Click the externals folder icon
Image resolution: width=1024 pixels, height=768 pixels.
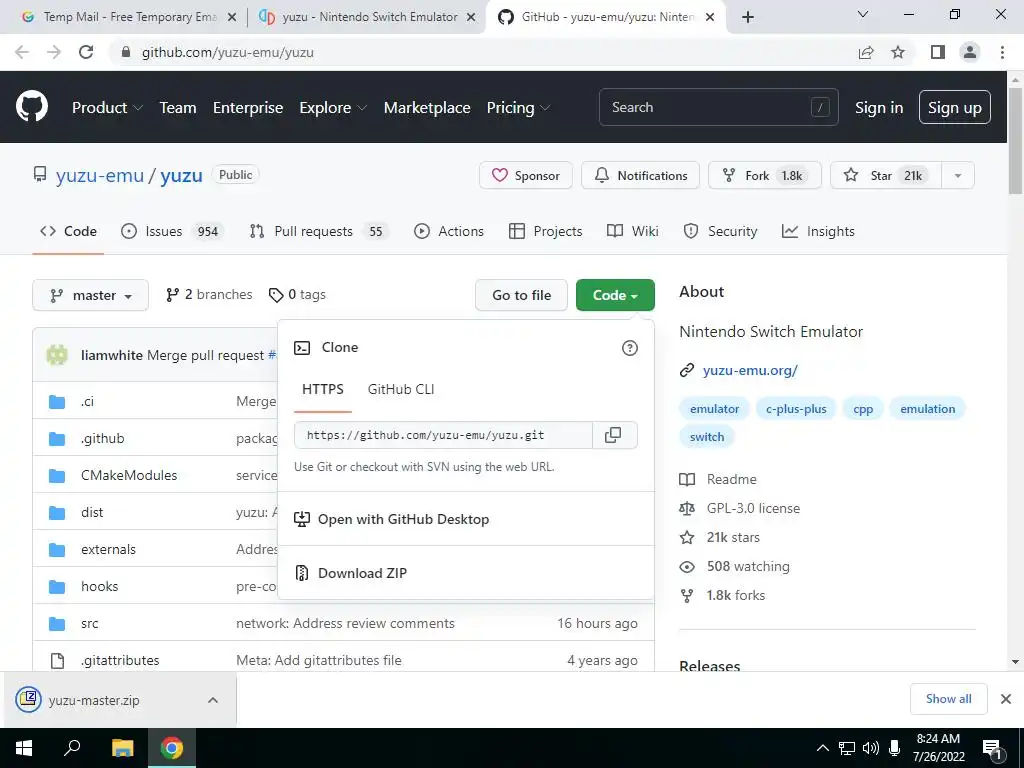[x=57, y=550]
